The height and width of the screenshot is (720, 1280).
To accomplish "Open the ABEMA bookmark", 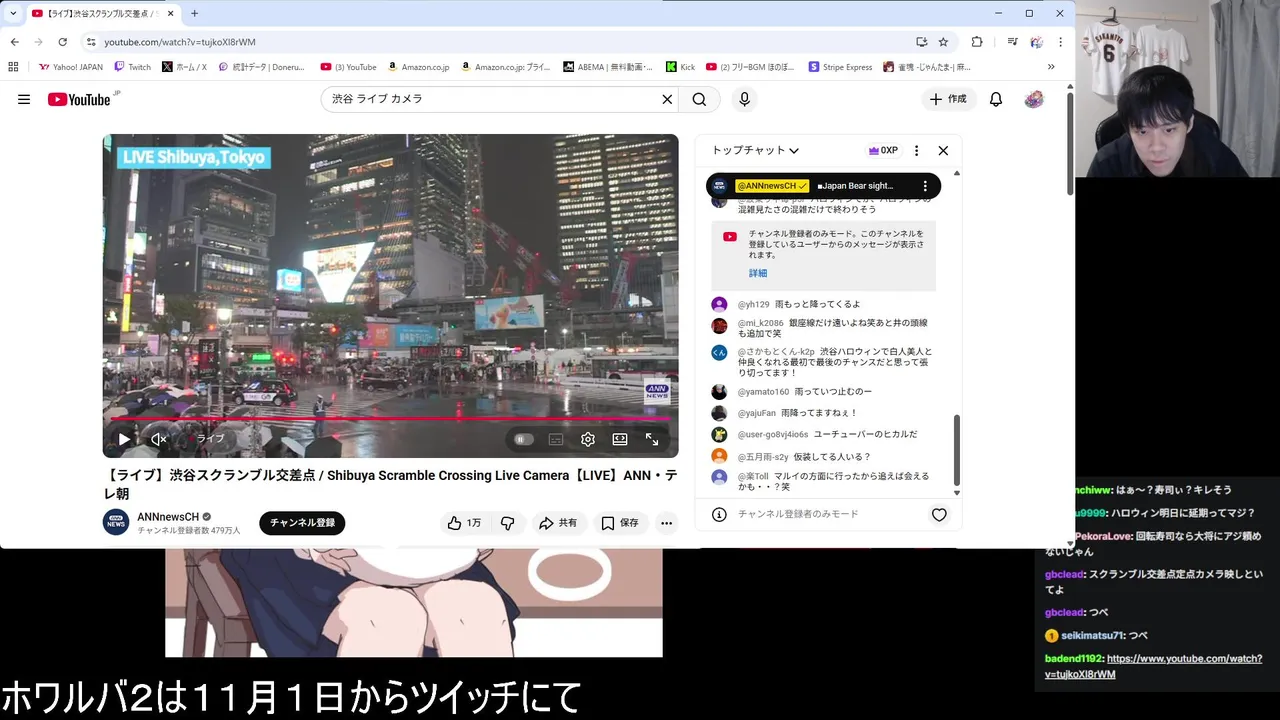I will [x=608, y=67].
